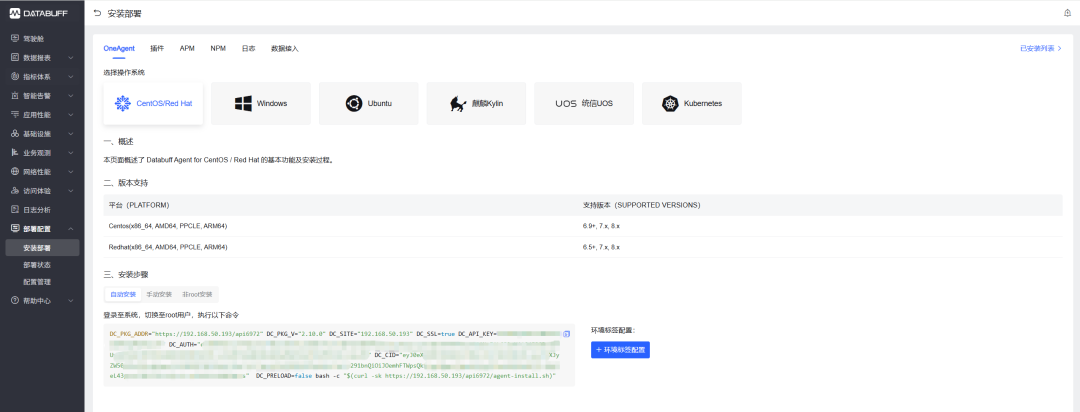
Task: Open 安装部署 in the sidebar
Action: coord(42,247)
